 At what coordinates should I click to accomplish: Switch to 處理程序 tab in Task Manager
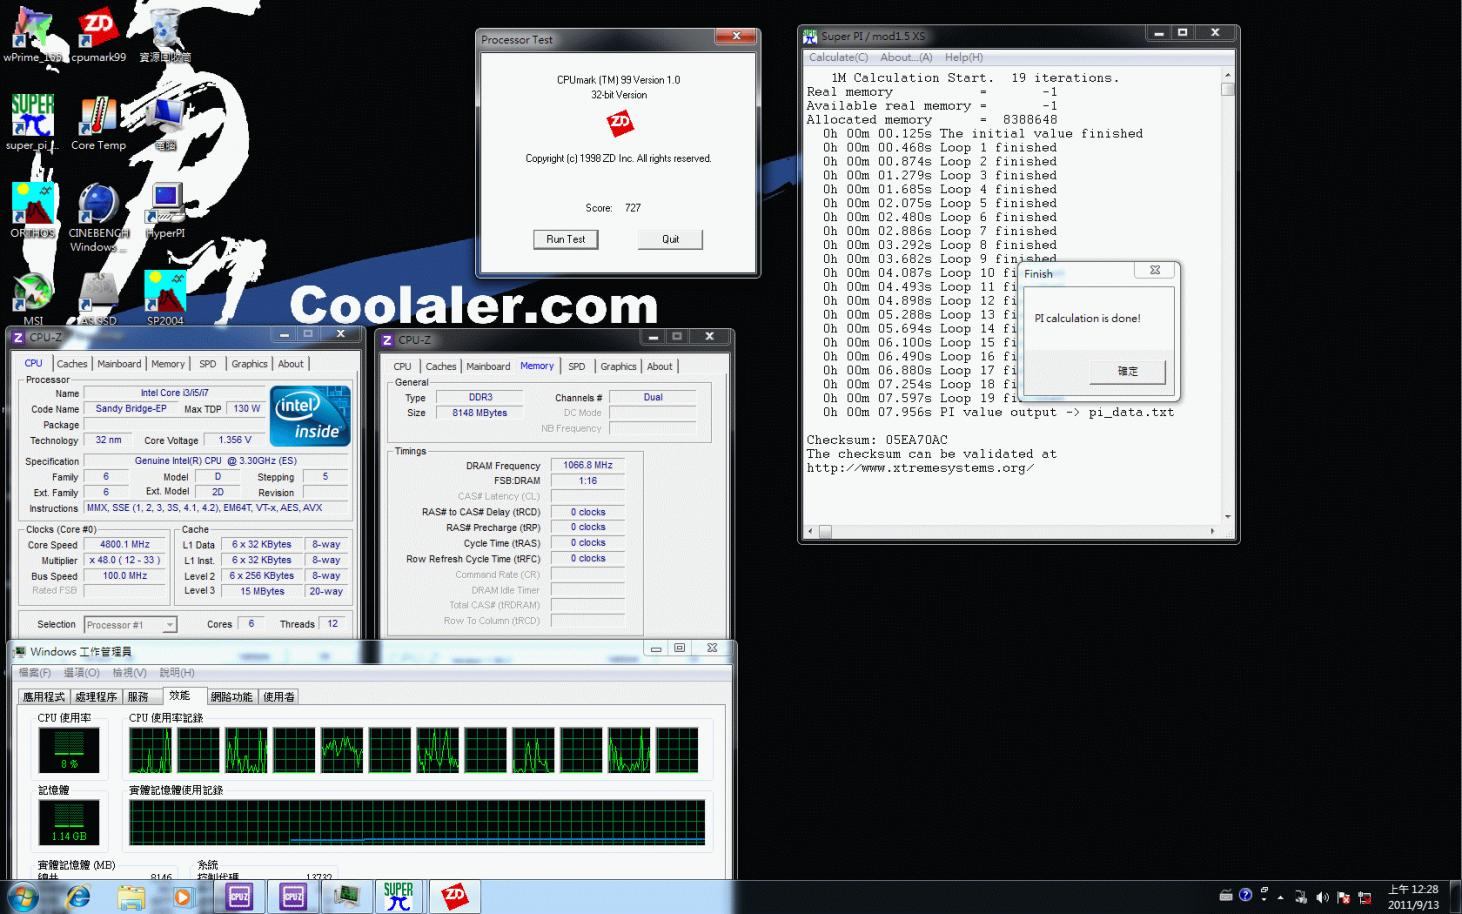[x=96, y=697]
